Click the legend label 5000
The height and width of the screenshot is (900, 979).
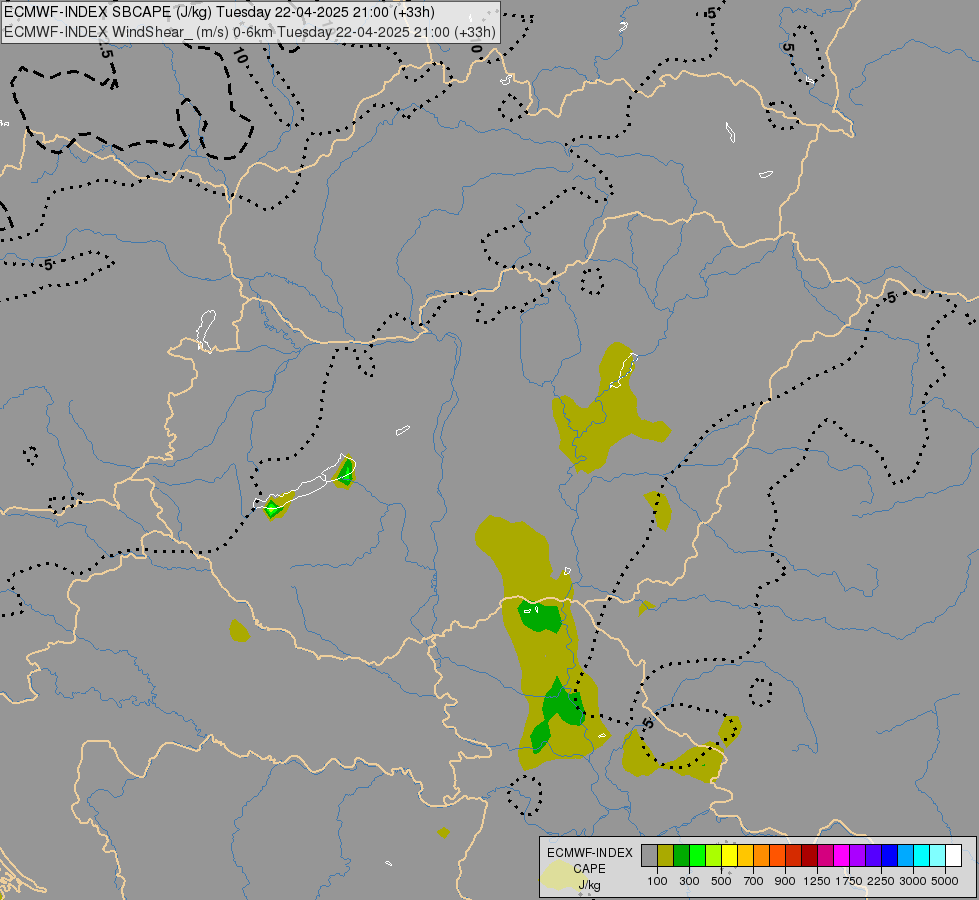pyautogui.click(x=945, y=881)
